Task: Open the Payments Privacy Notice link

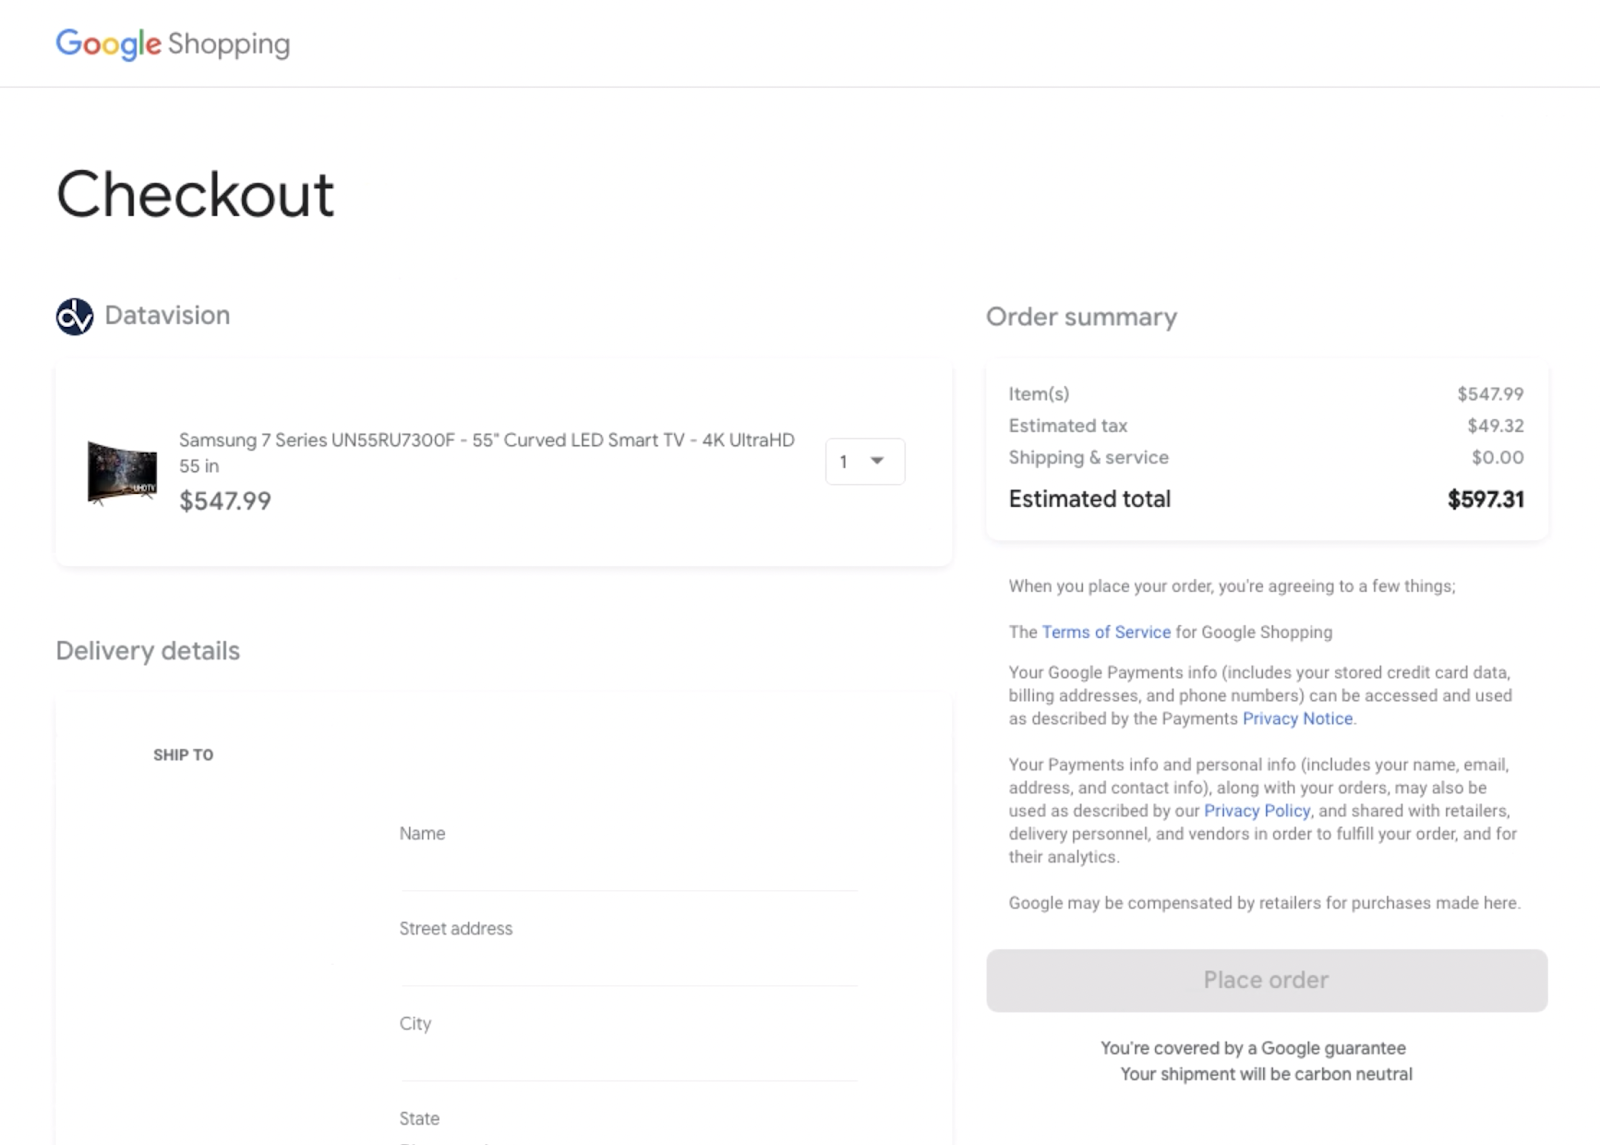Action: point(1297,718)
